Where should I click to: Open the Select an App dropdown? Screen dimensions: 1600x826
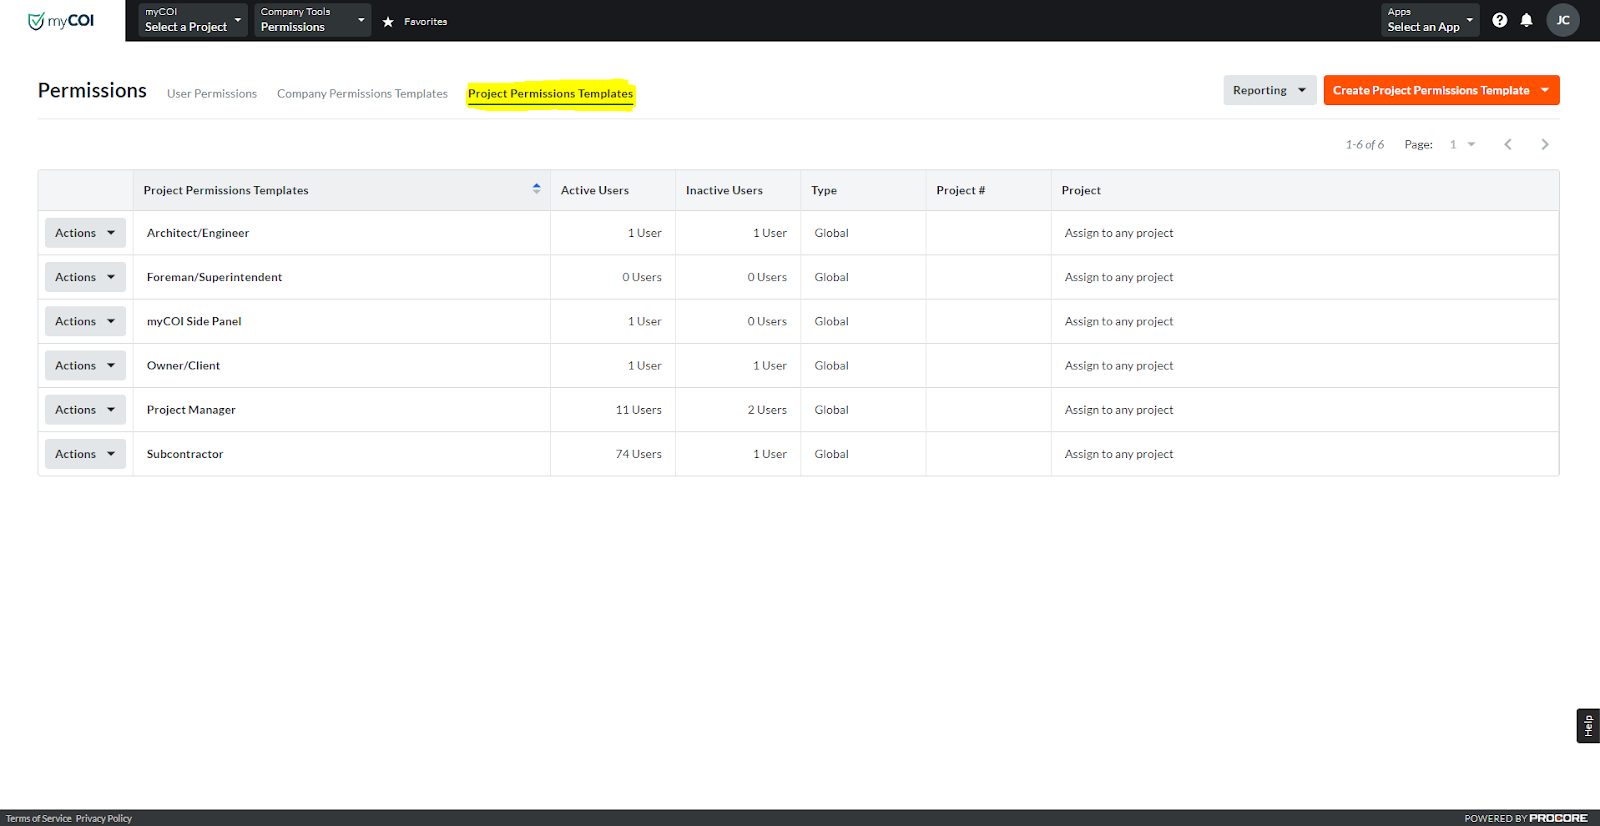pyautogui.click(x=1430, y=20)
